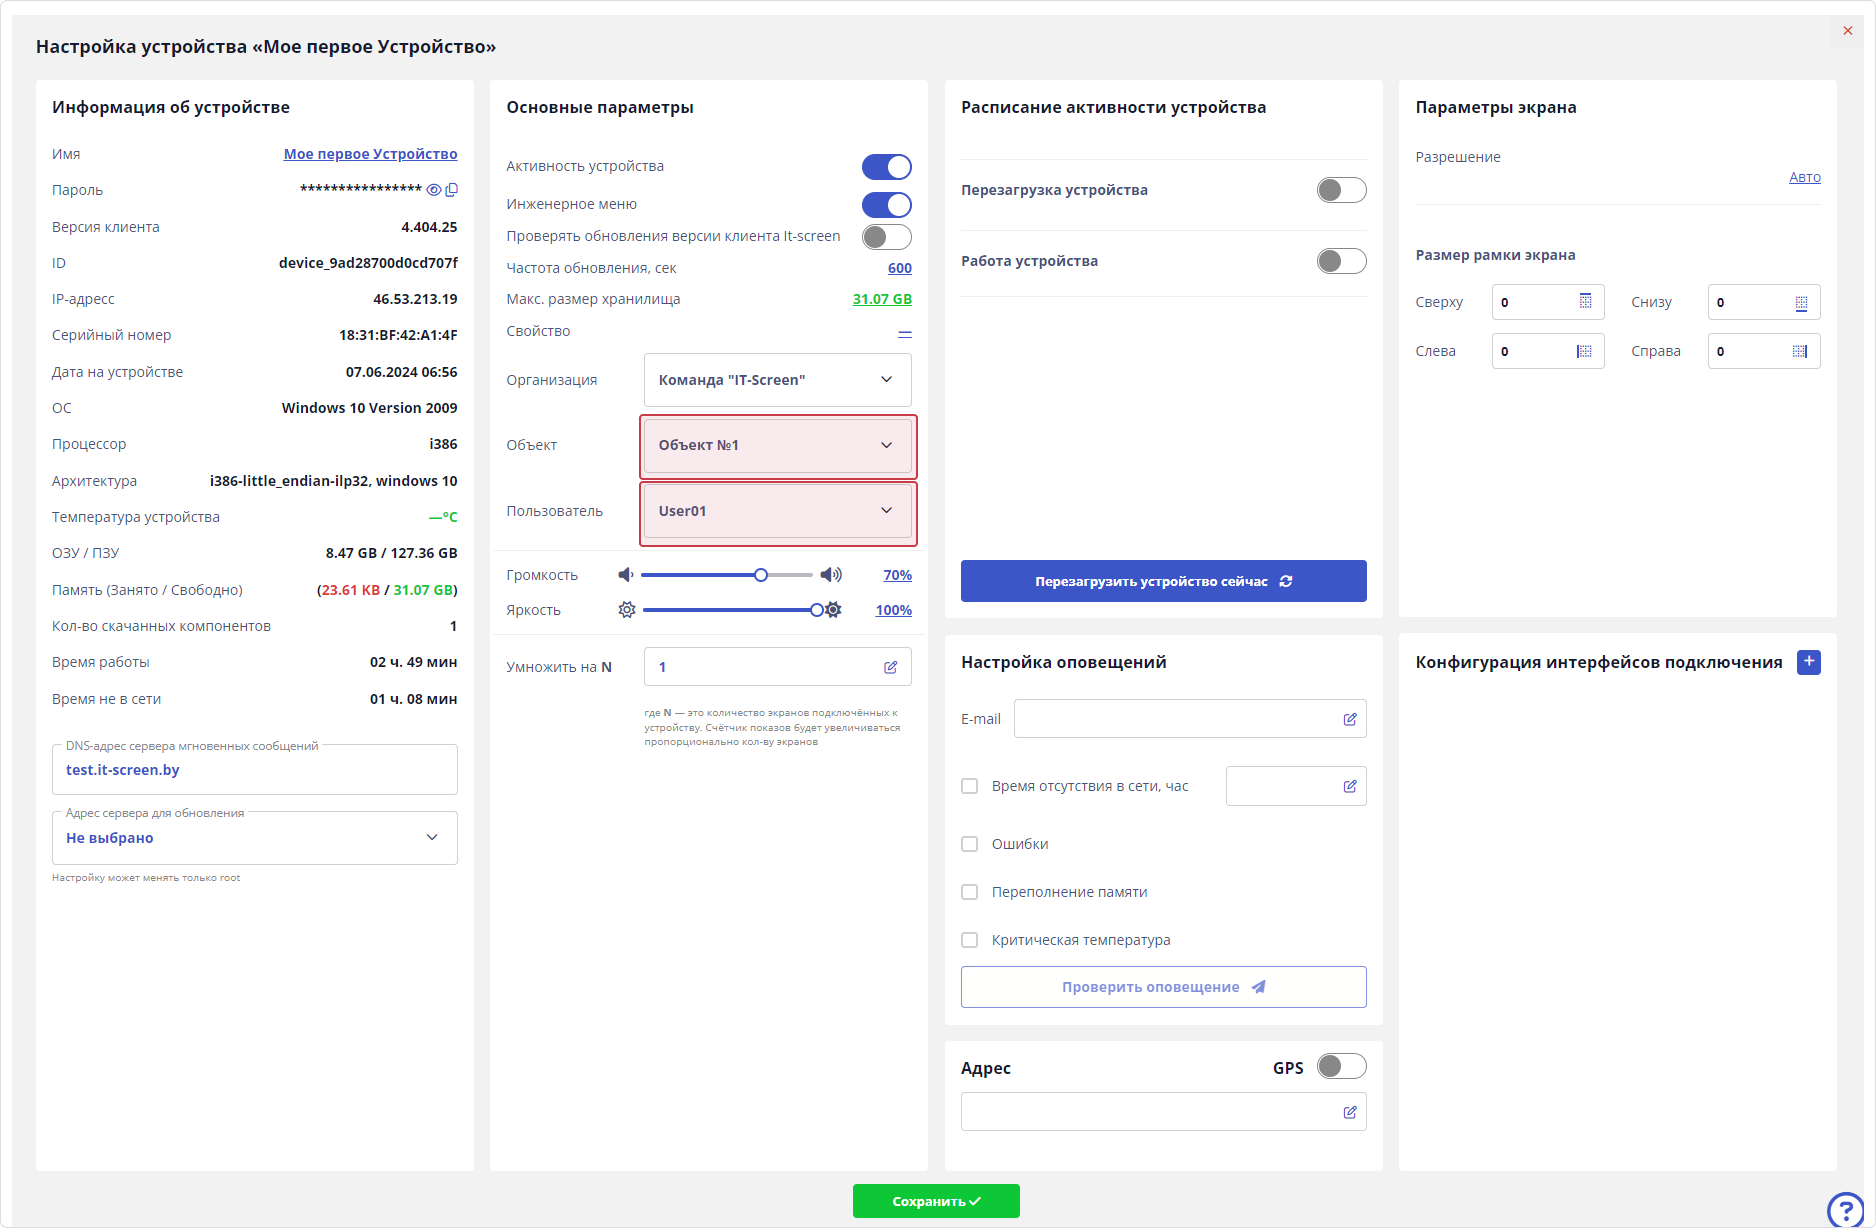The height and width of the screenshot is (1228, 1876).
Task: Check the critical temperature notification checkbox
Action: pos(969,940)
